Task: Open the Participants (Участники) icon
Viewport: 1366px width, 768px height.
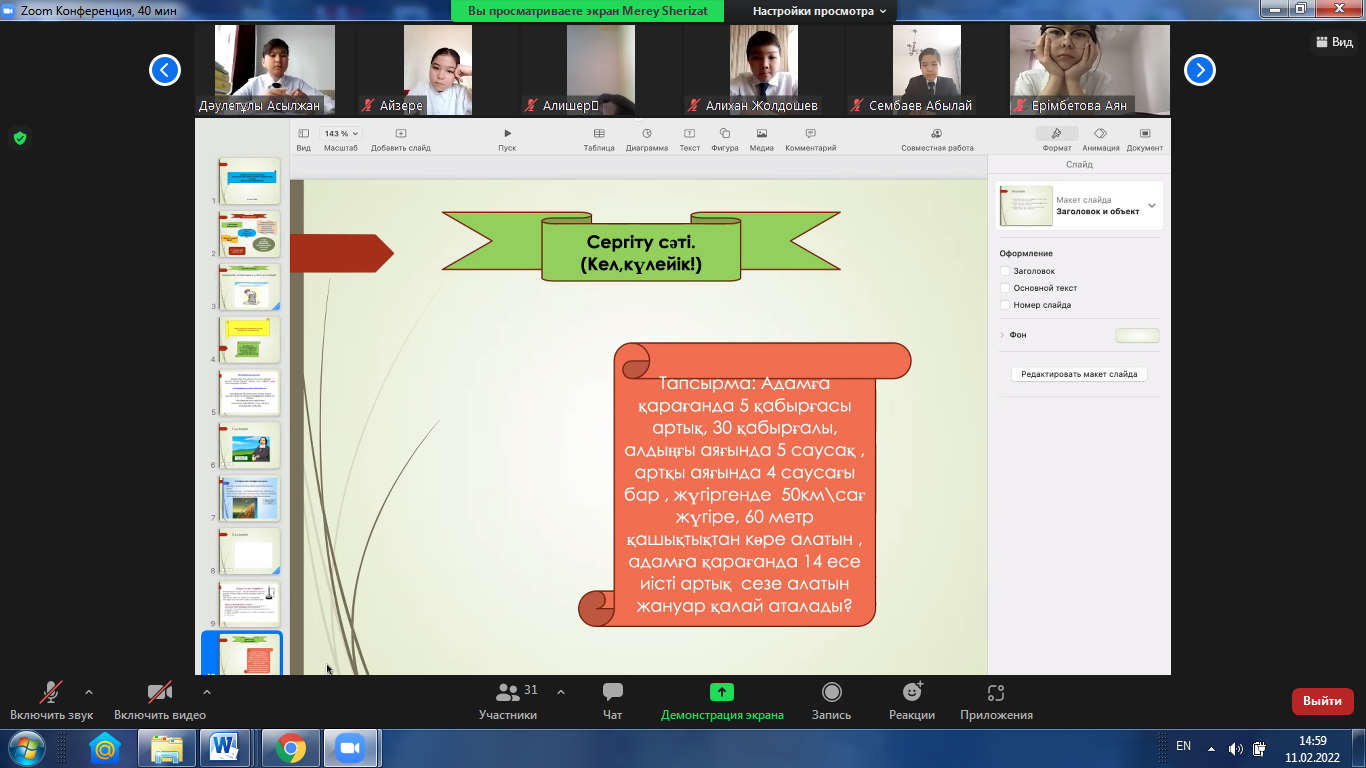Action: click(x=508, y=693)
